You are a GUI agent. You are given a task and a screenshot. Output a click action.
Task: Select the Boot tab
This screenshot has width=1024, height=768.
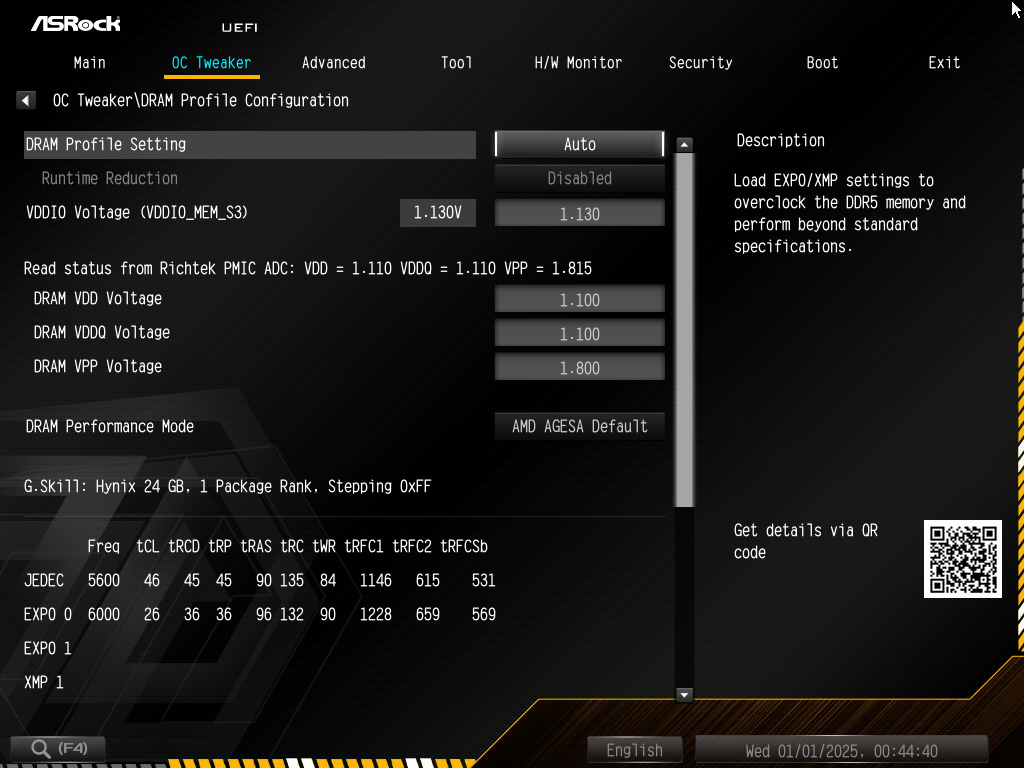coord(822,62)
